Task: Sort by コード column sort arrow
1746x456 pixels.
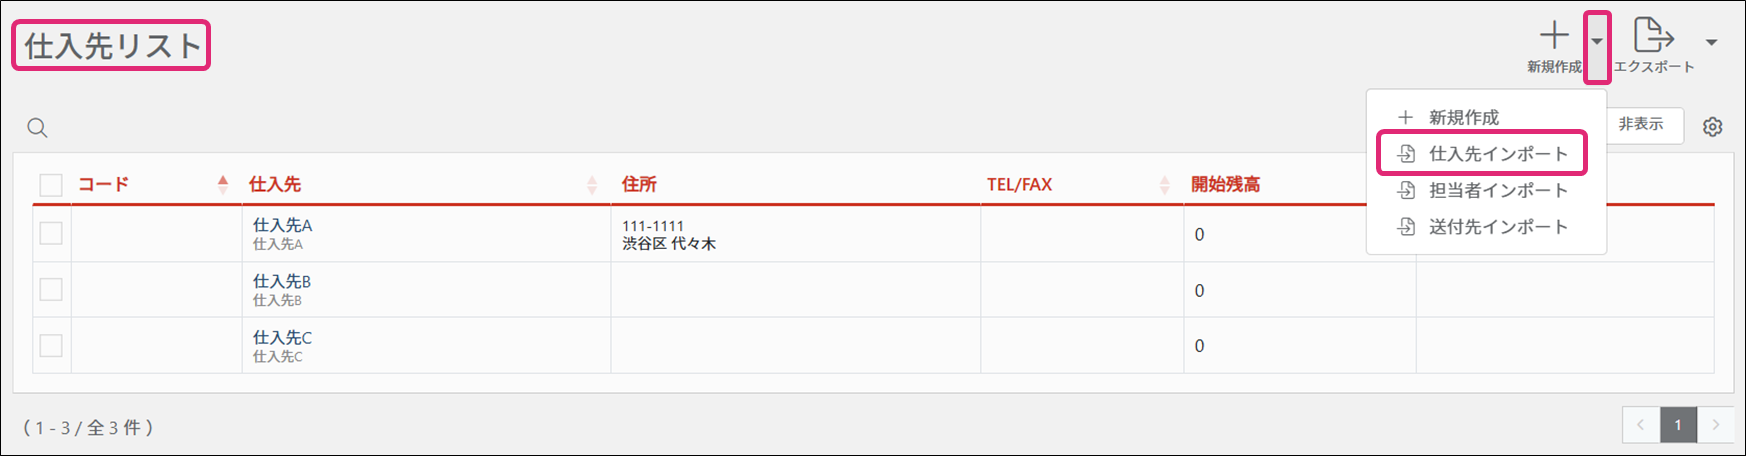Action: tap(222, 184)
